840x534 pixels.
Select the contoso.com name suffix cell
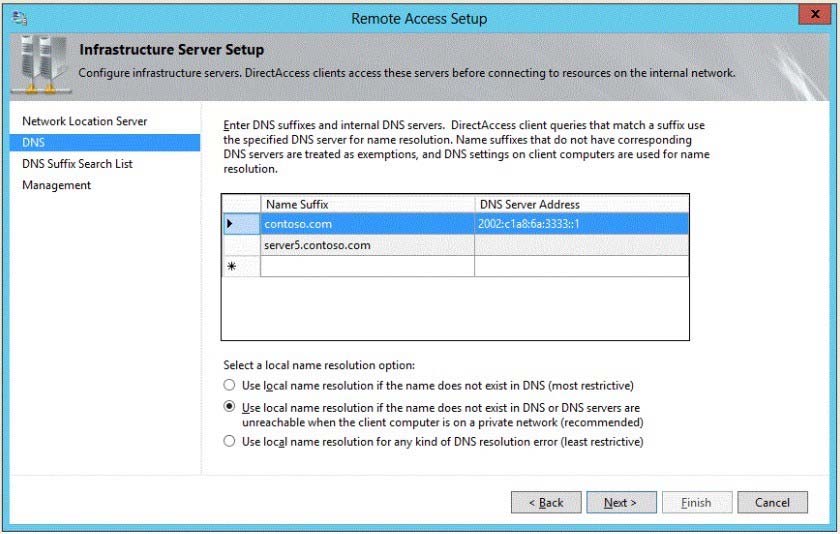368,224
